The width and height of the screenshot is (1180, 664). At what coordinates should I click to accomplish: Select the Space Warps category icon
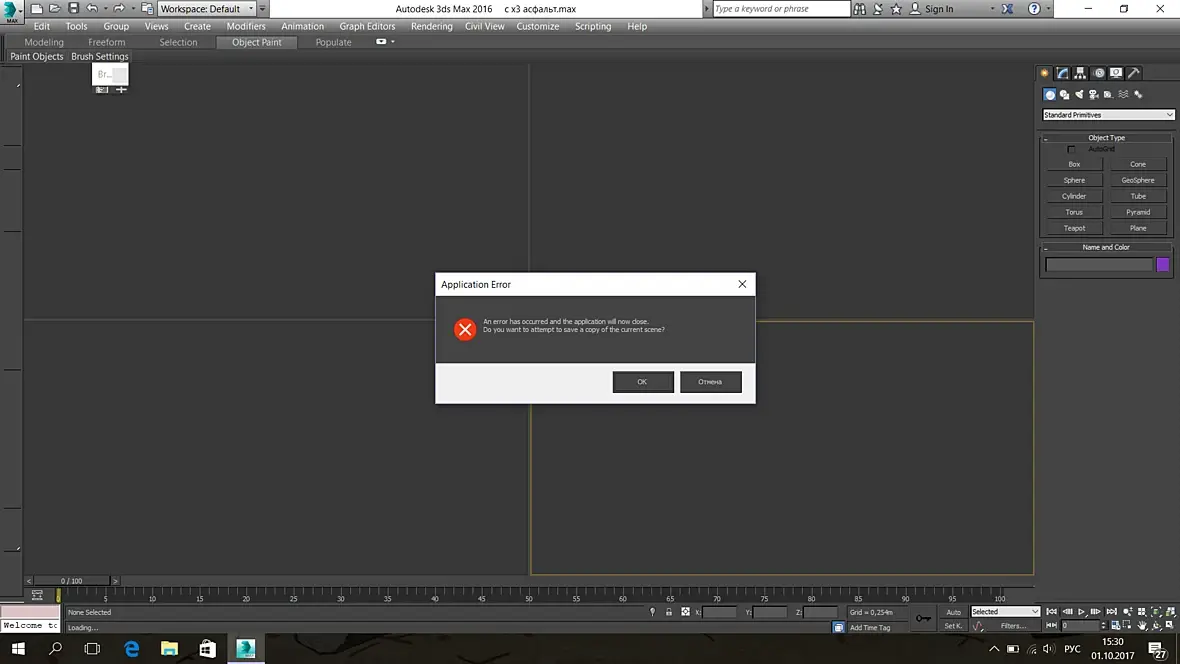(x=1124, y=95)
